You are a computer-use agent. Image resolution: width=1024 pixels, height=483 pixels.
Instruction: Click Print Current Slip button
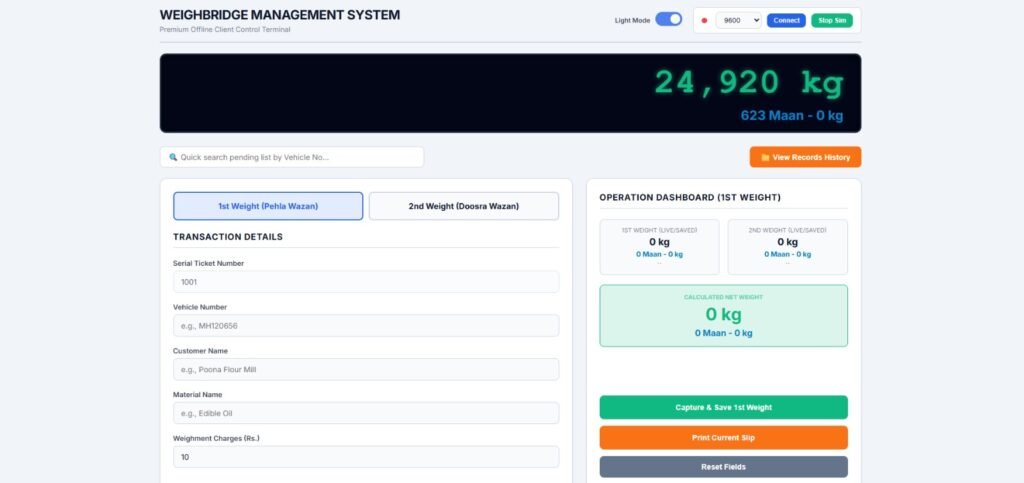(x=724, y=437)
